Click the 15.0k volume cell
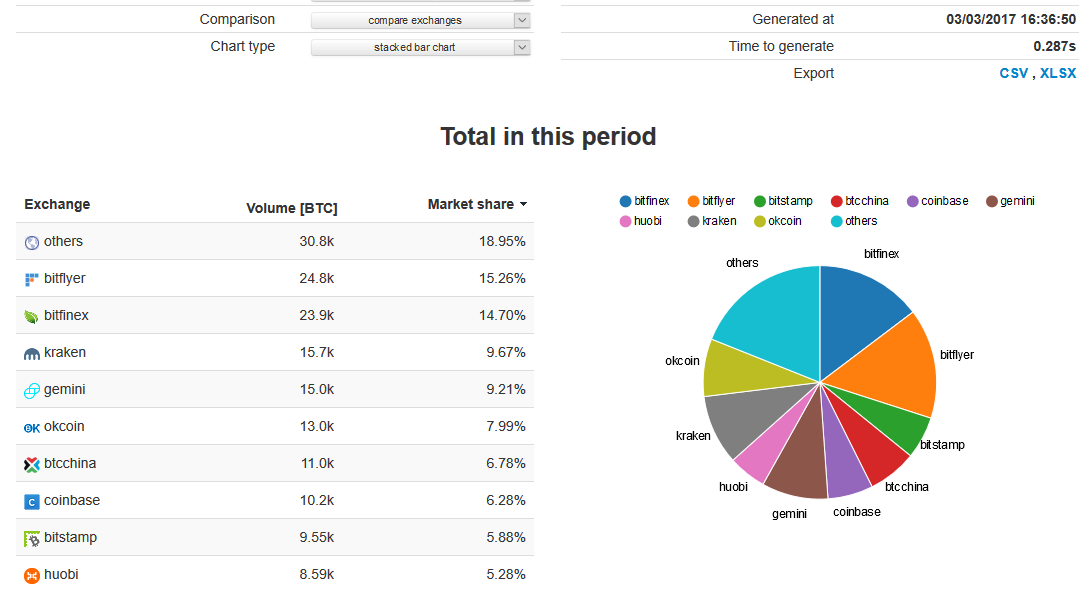The image size is (1086, 596). (x=317, y=390)
